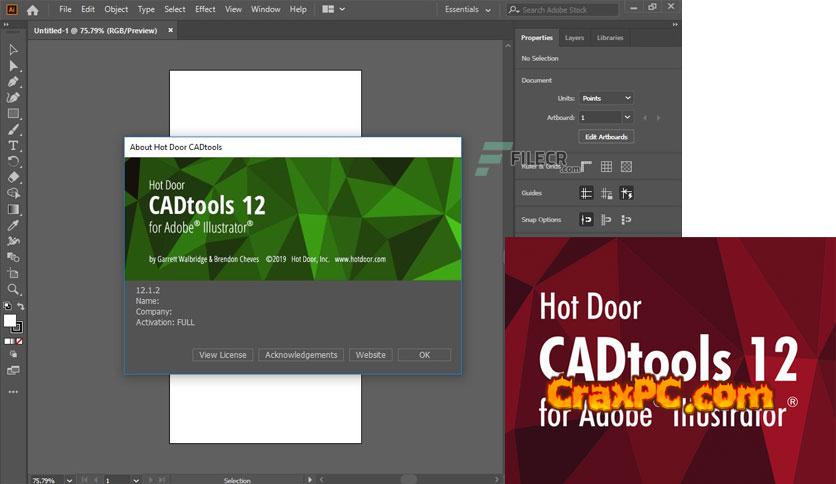836x484 pixels.
Task: Expand status bar Selection display arrow
Action: pos(310,480)
